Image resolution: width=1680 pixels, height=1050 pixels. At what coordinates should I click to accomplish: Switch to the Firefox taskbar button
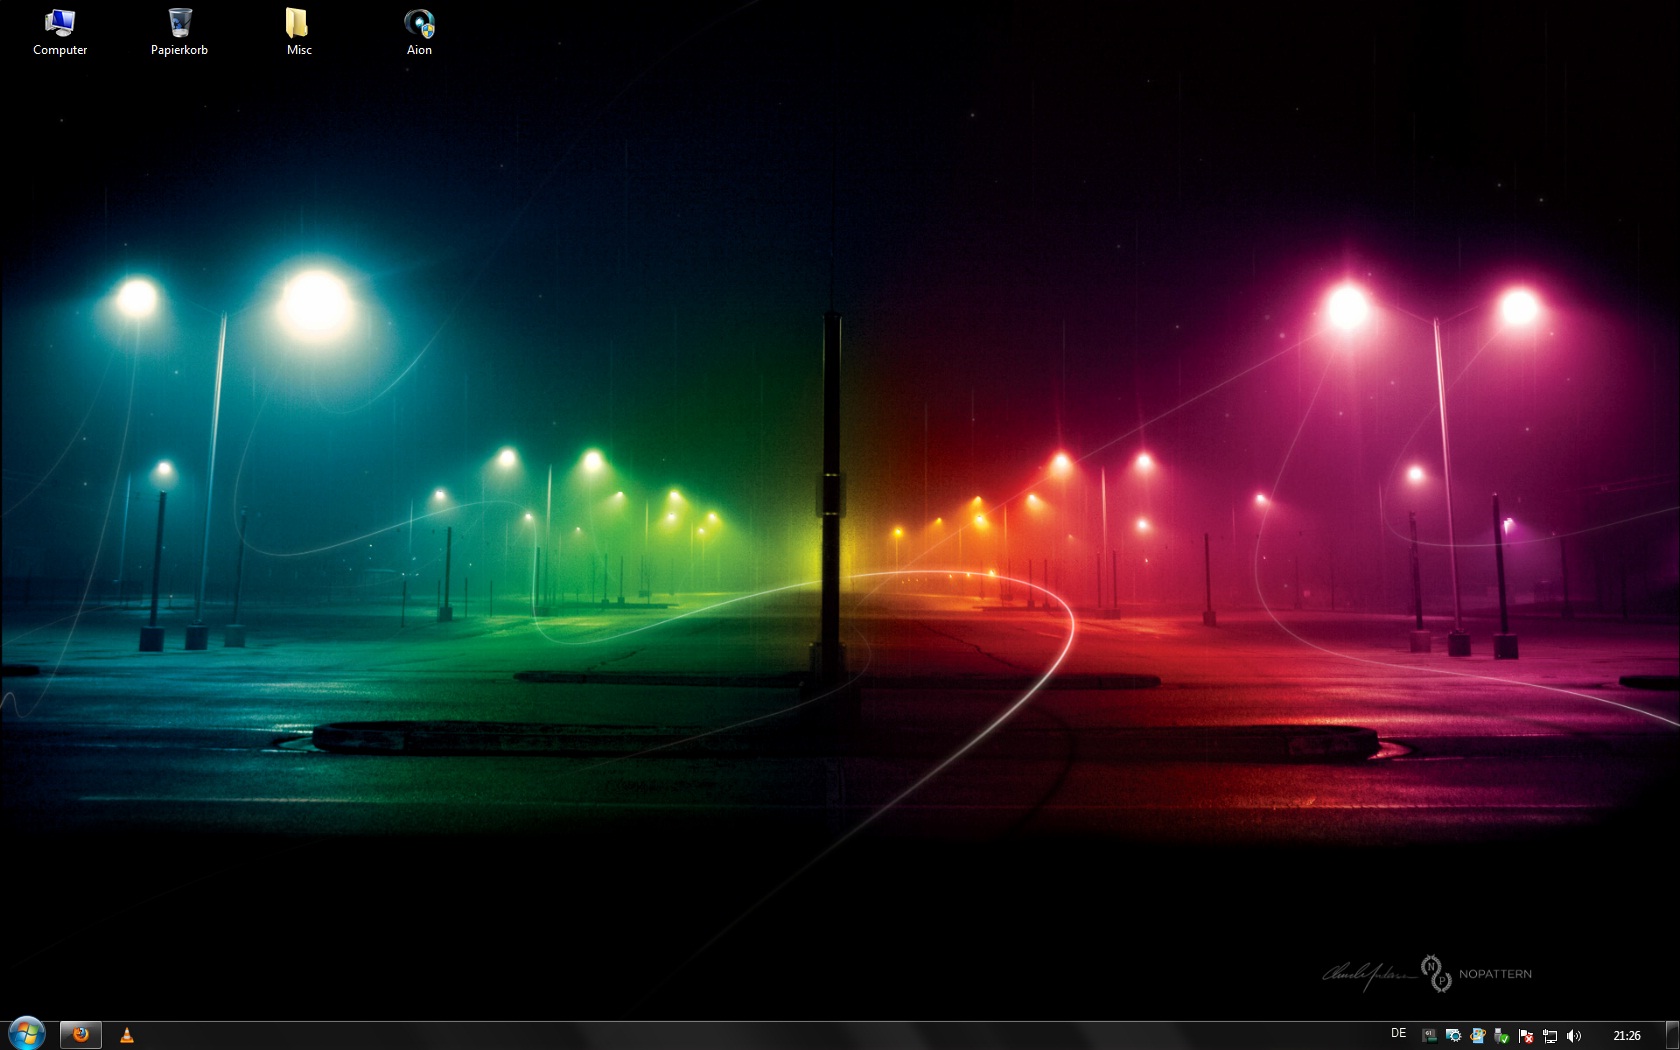pos(81,1035)
